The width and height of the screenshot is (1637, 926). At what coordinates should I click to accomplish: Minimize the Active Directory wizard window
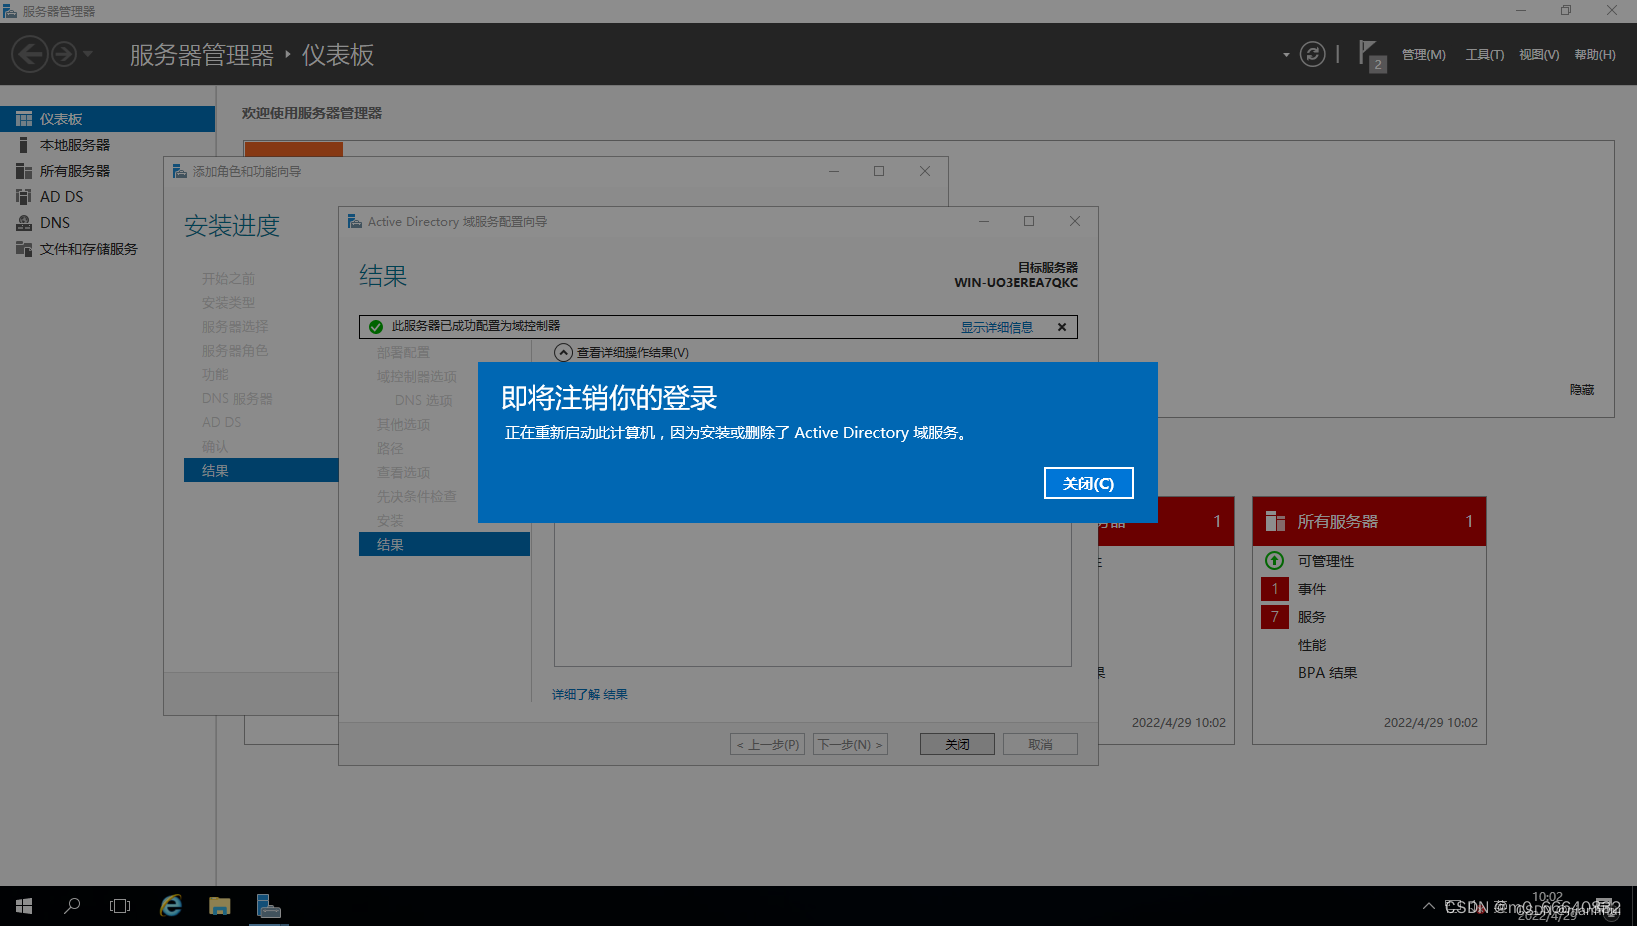coord(984,221)
